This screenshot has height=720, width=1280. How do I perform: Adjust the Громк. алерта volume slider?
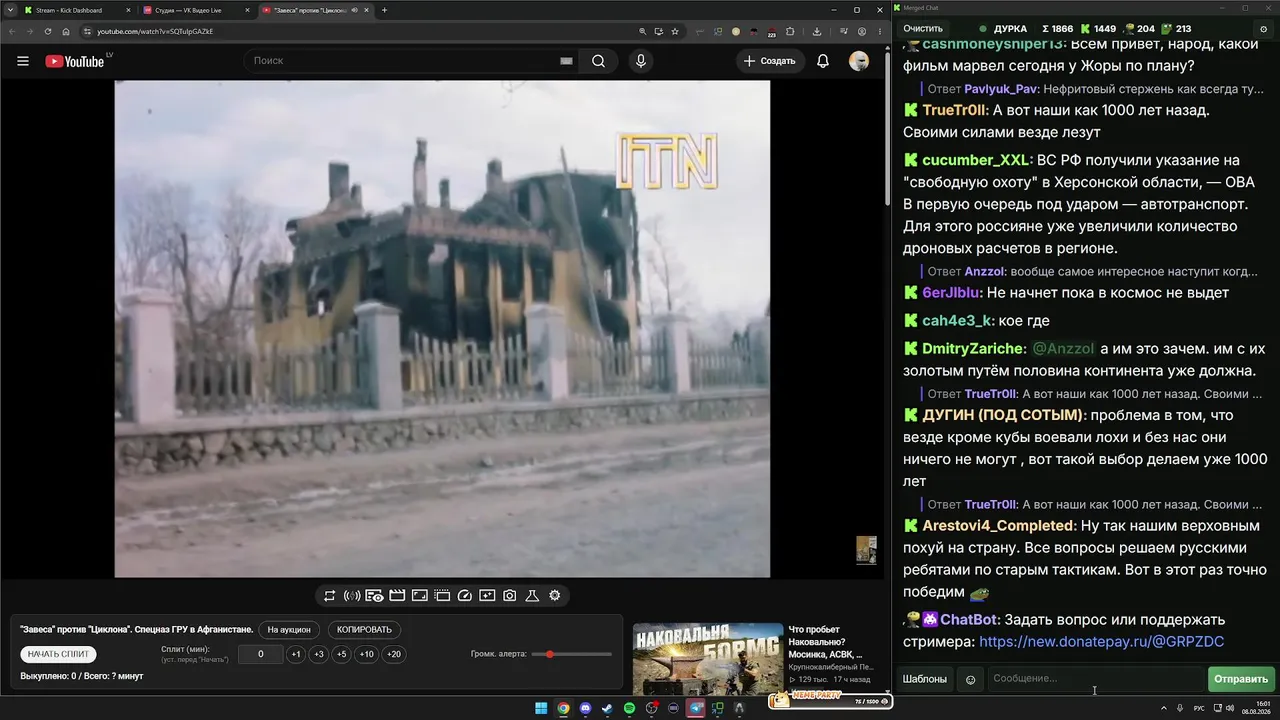(x=571, y=654)
